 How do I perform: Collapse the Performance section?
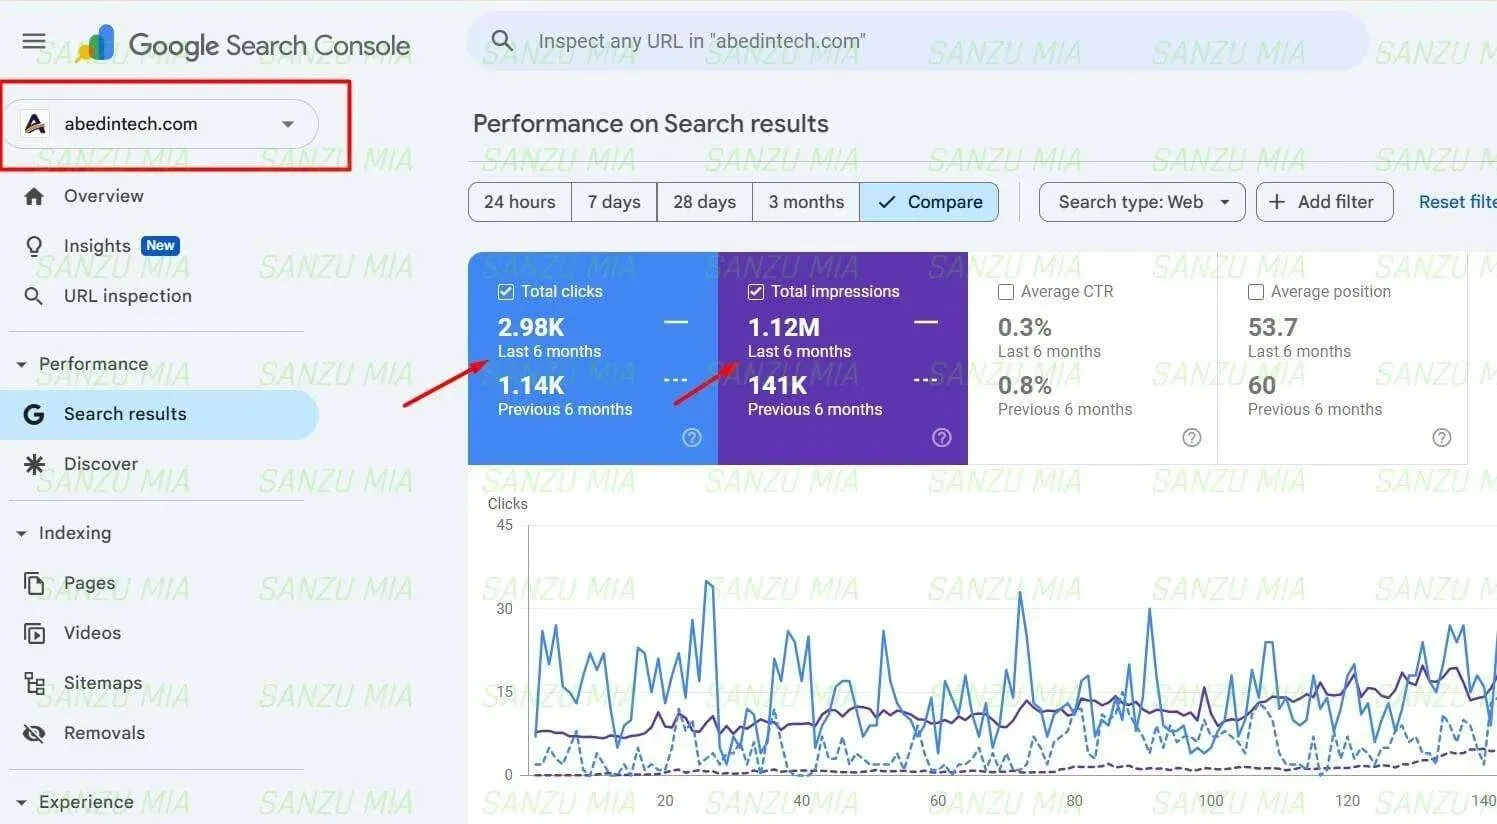point(22,364)
